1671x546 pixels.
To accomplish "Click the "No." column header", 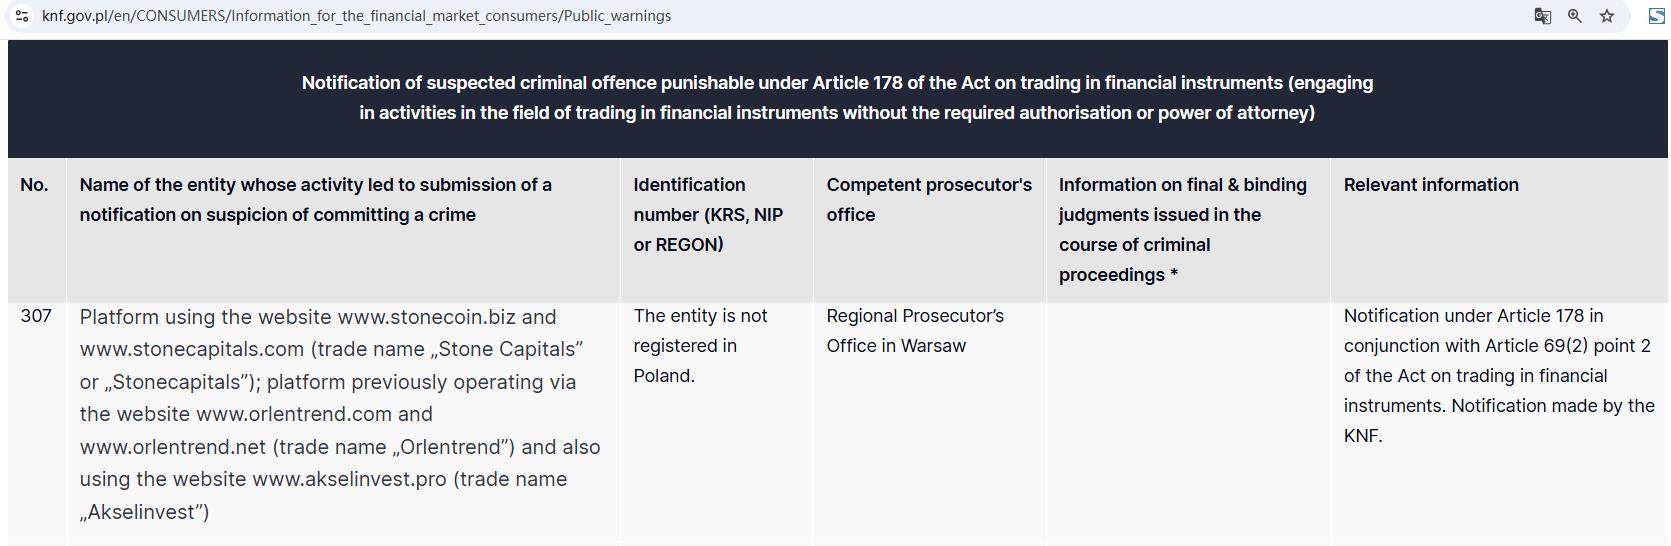I will pos(34,185).
